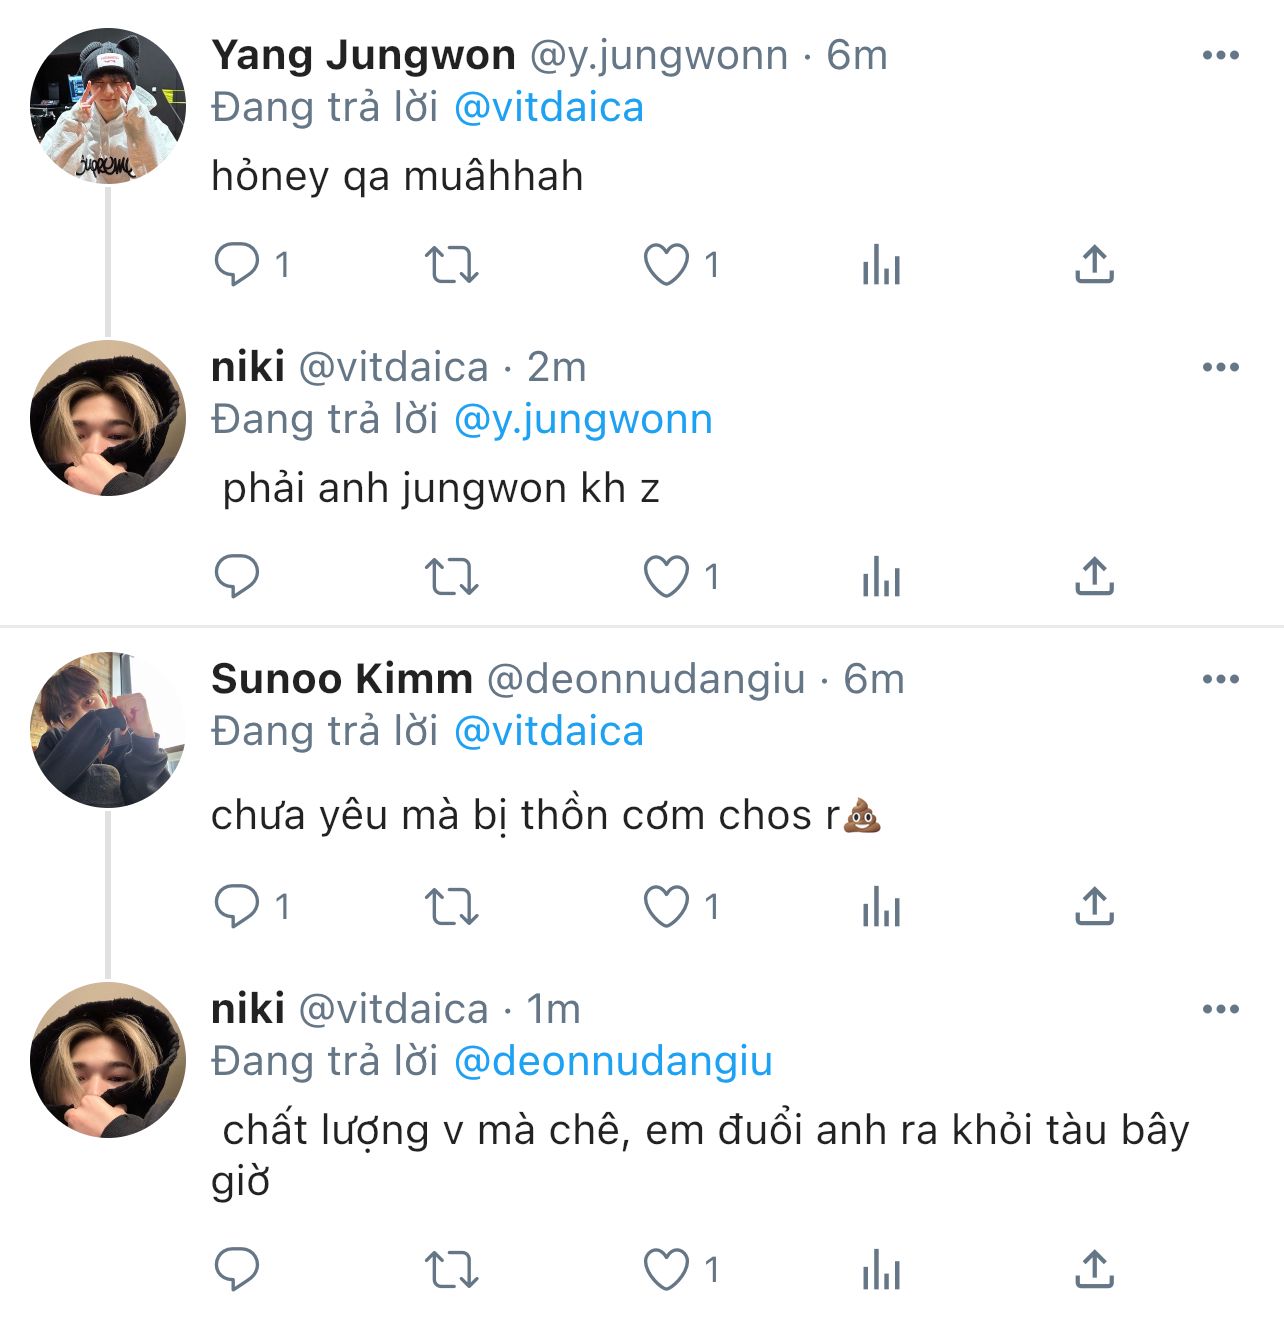Share Sunoo Kimm's tweet
1284x1318 pixels.
coord(1094,907)
